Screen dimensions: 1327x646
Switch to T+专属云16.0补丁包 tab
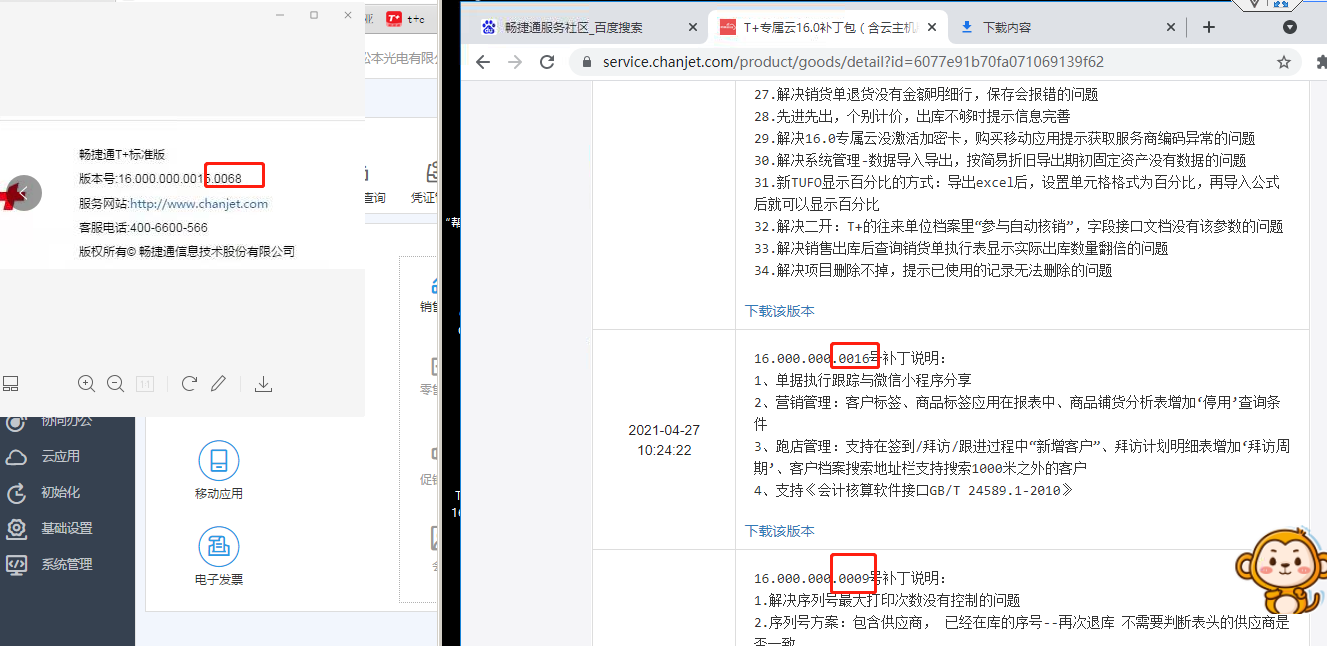[x=827, y=27]
